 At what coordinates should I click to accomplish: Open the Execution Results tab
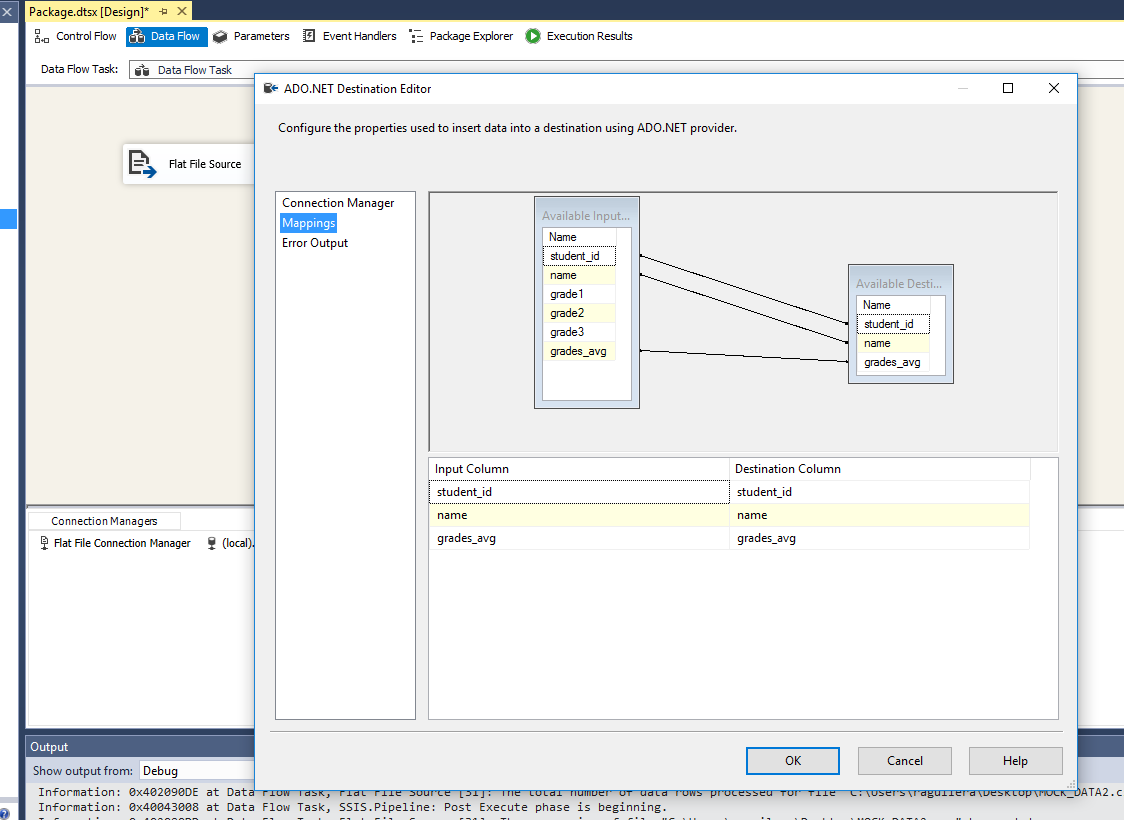click(x=578, y=36)
